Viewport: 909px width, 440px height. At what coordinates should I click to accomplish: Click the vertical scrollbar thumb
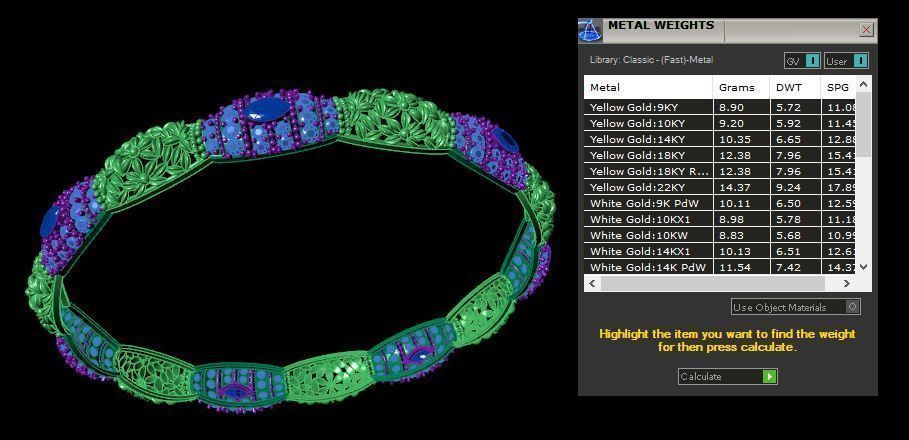coord(863,124)
